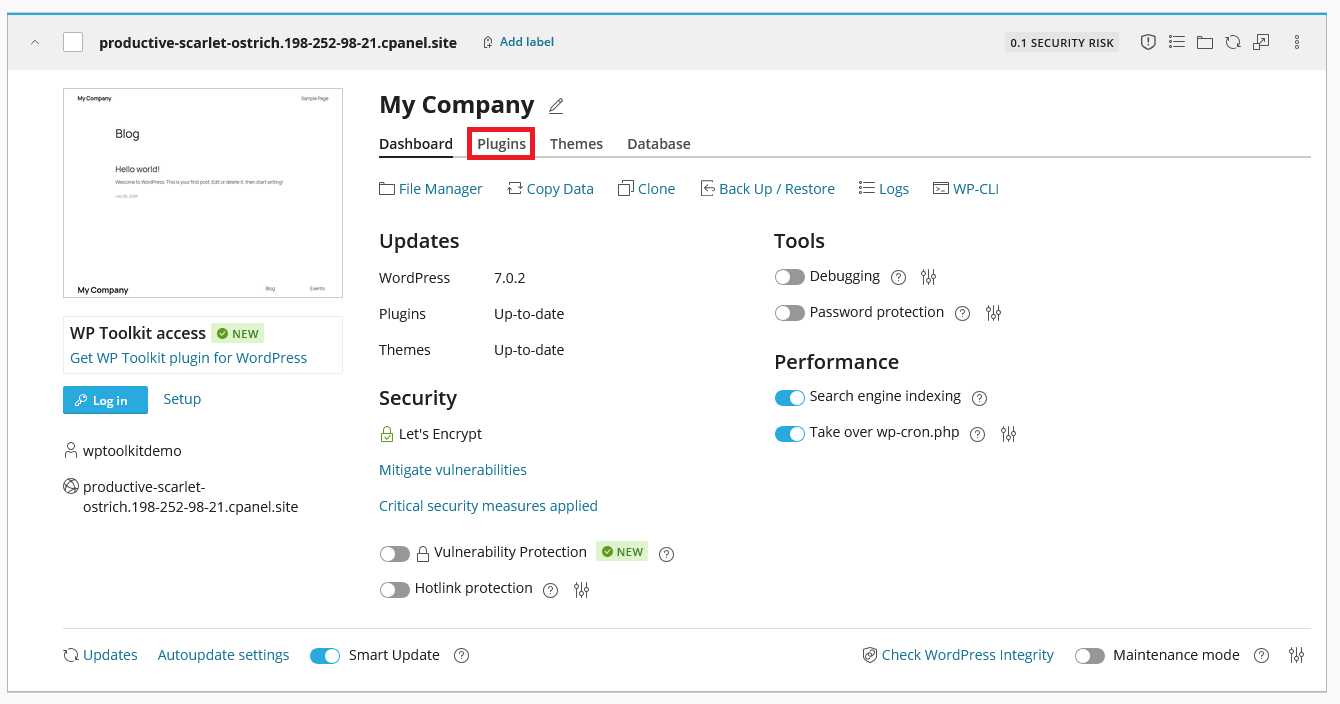Click the refresh icon in header
This screenshot has height=704, width=1340.
coord(1233,42)
